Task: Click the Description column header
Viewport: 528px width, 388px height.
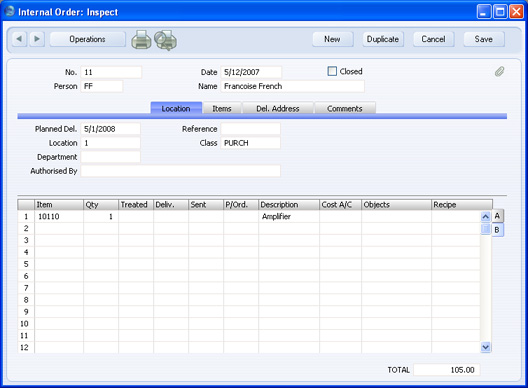Action: [x=289, y=205]
